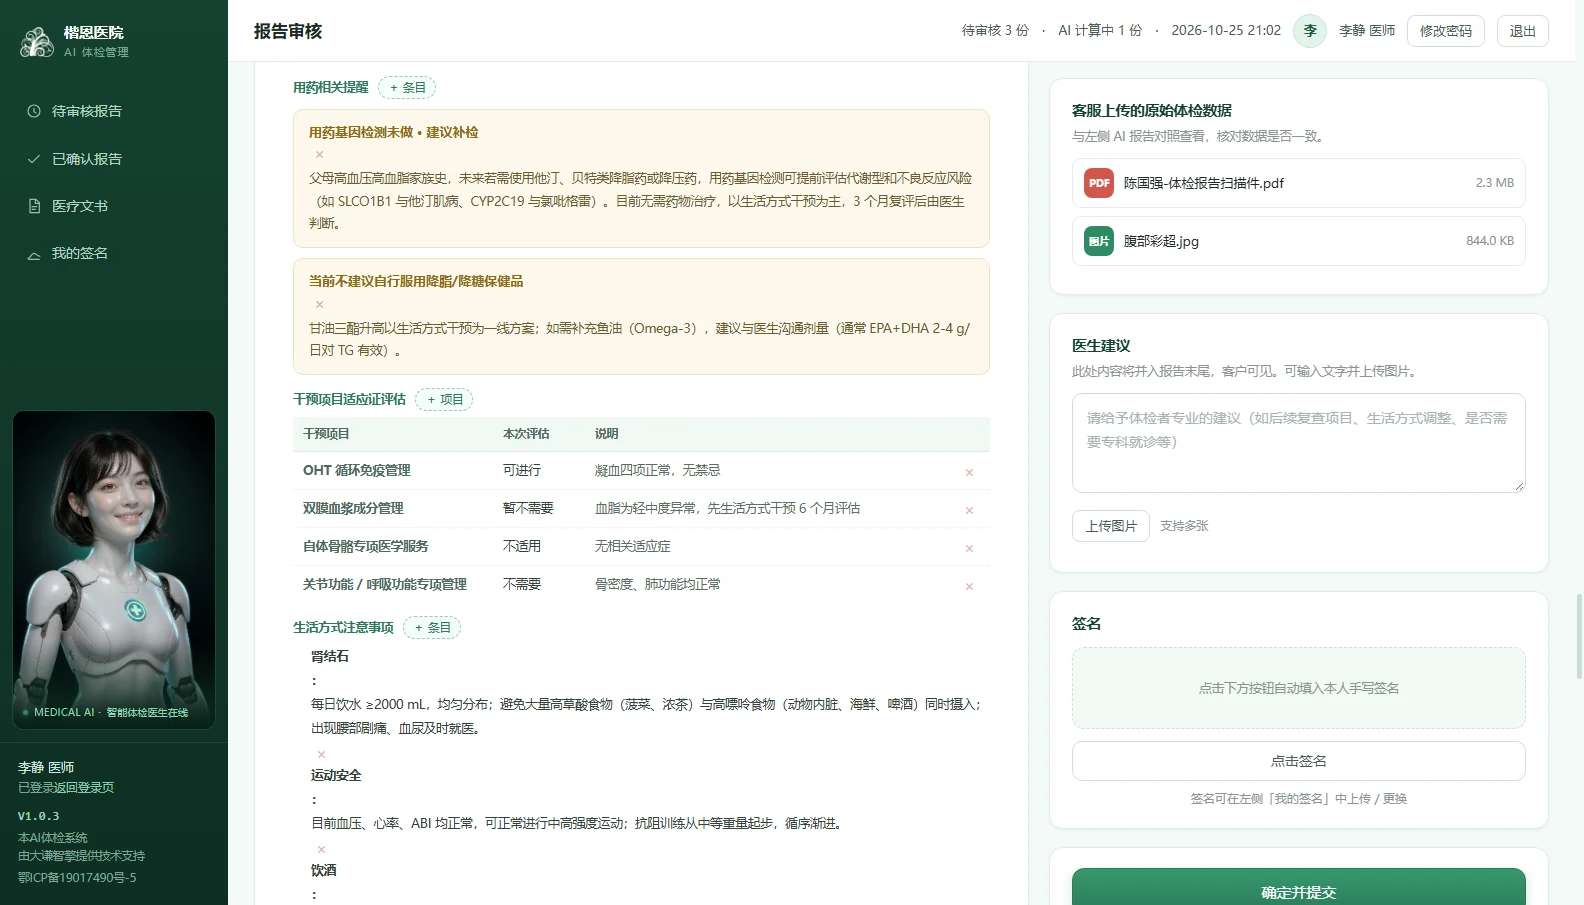The width and height of the screenshot is (1584, 905).
Task: Click the red PDF file icon
Action: [1099, 183]
